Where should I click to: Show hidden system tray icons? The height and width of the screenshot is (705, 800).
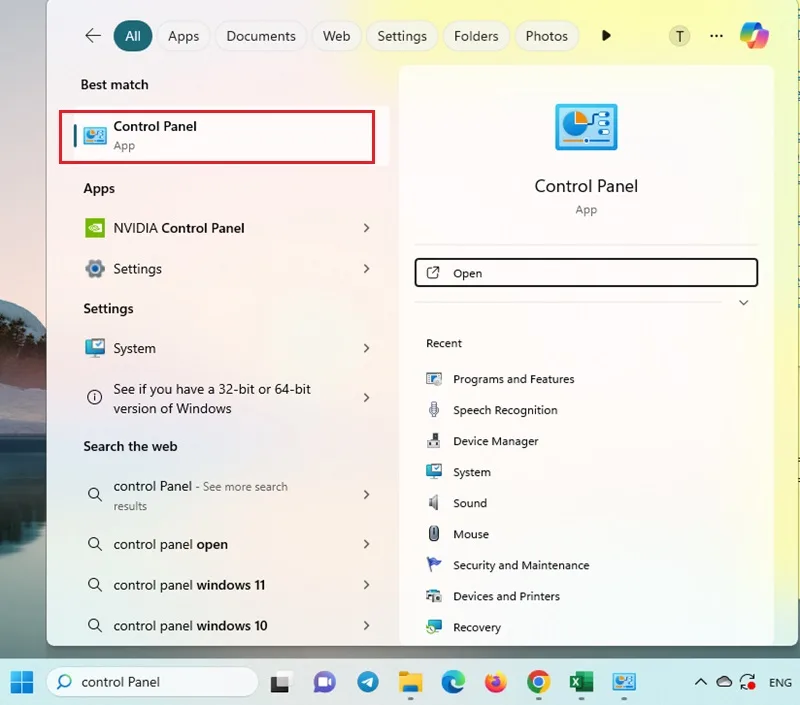(x=701, y=682)
